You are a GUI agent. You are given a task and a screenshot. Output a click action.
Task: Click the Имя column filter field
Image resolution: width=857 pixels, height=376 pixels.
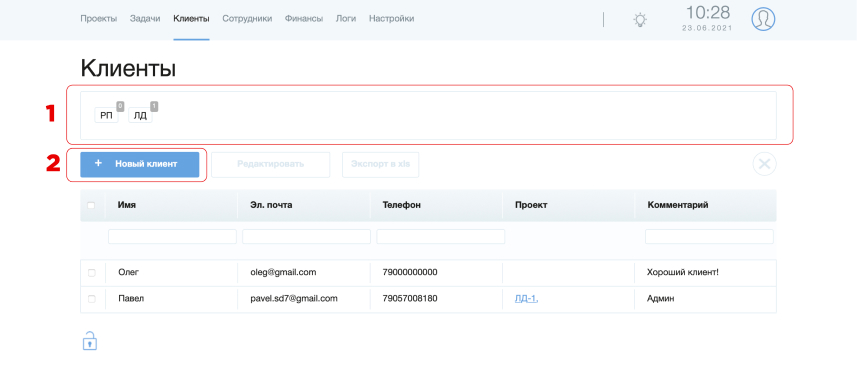tap(172, 236)
